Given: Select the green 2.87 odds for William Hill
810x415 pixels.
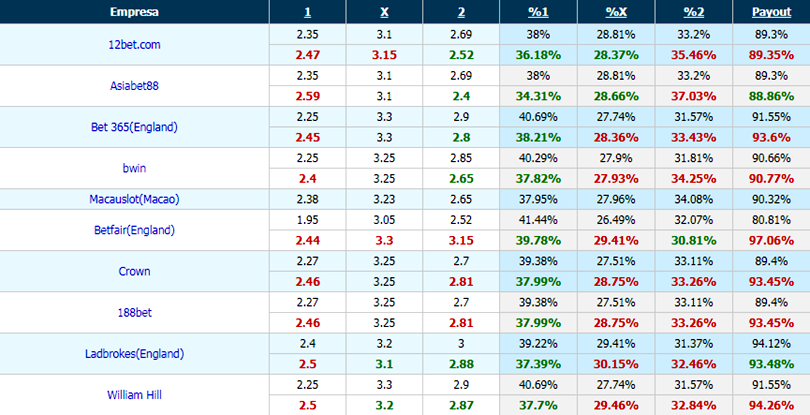Looking at the screenshot, I should click(461, 406).
